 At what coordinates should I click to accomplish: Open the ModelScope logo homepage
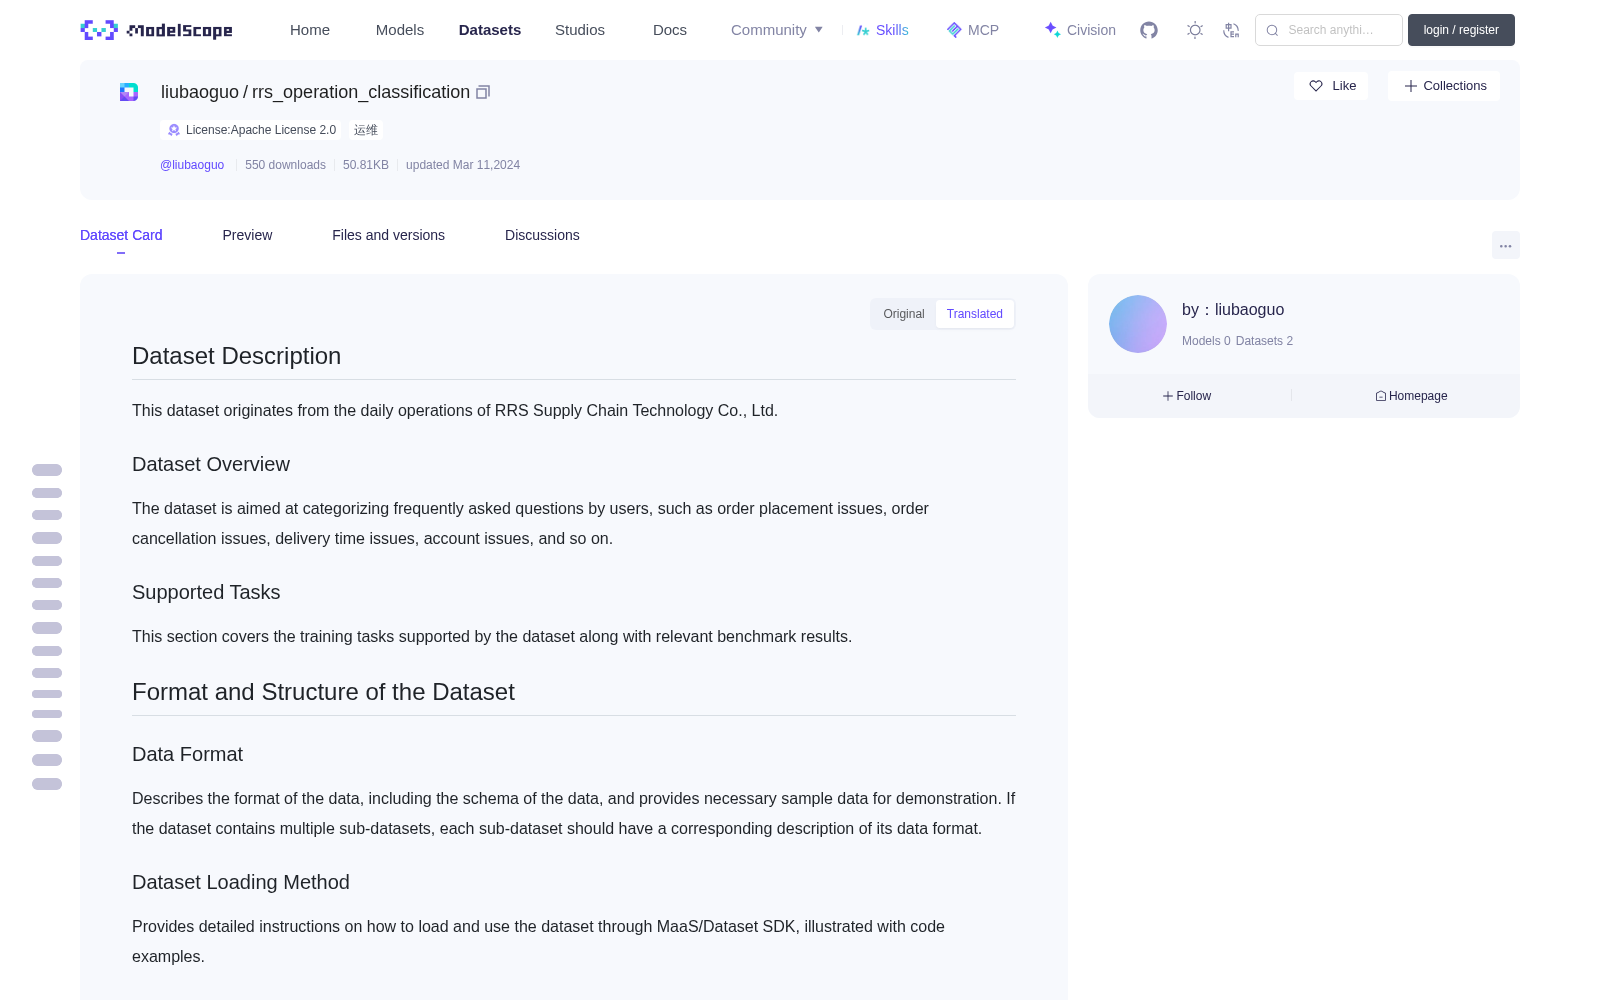[157, 30]
